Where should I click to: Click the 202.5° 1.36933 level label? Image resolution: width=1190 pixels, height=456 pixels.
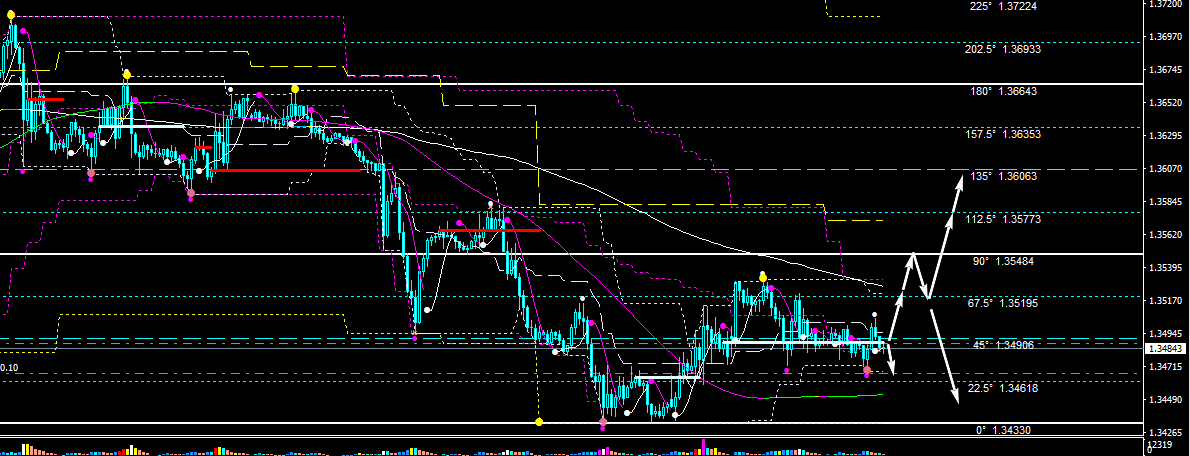click(1002, 49)
